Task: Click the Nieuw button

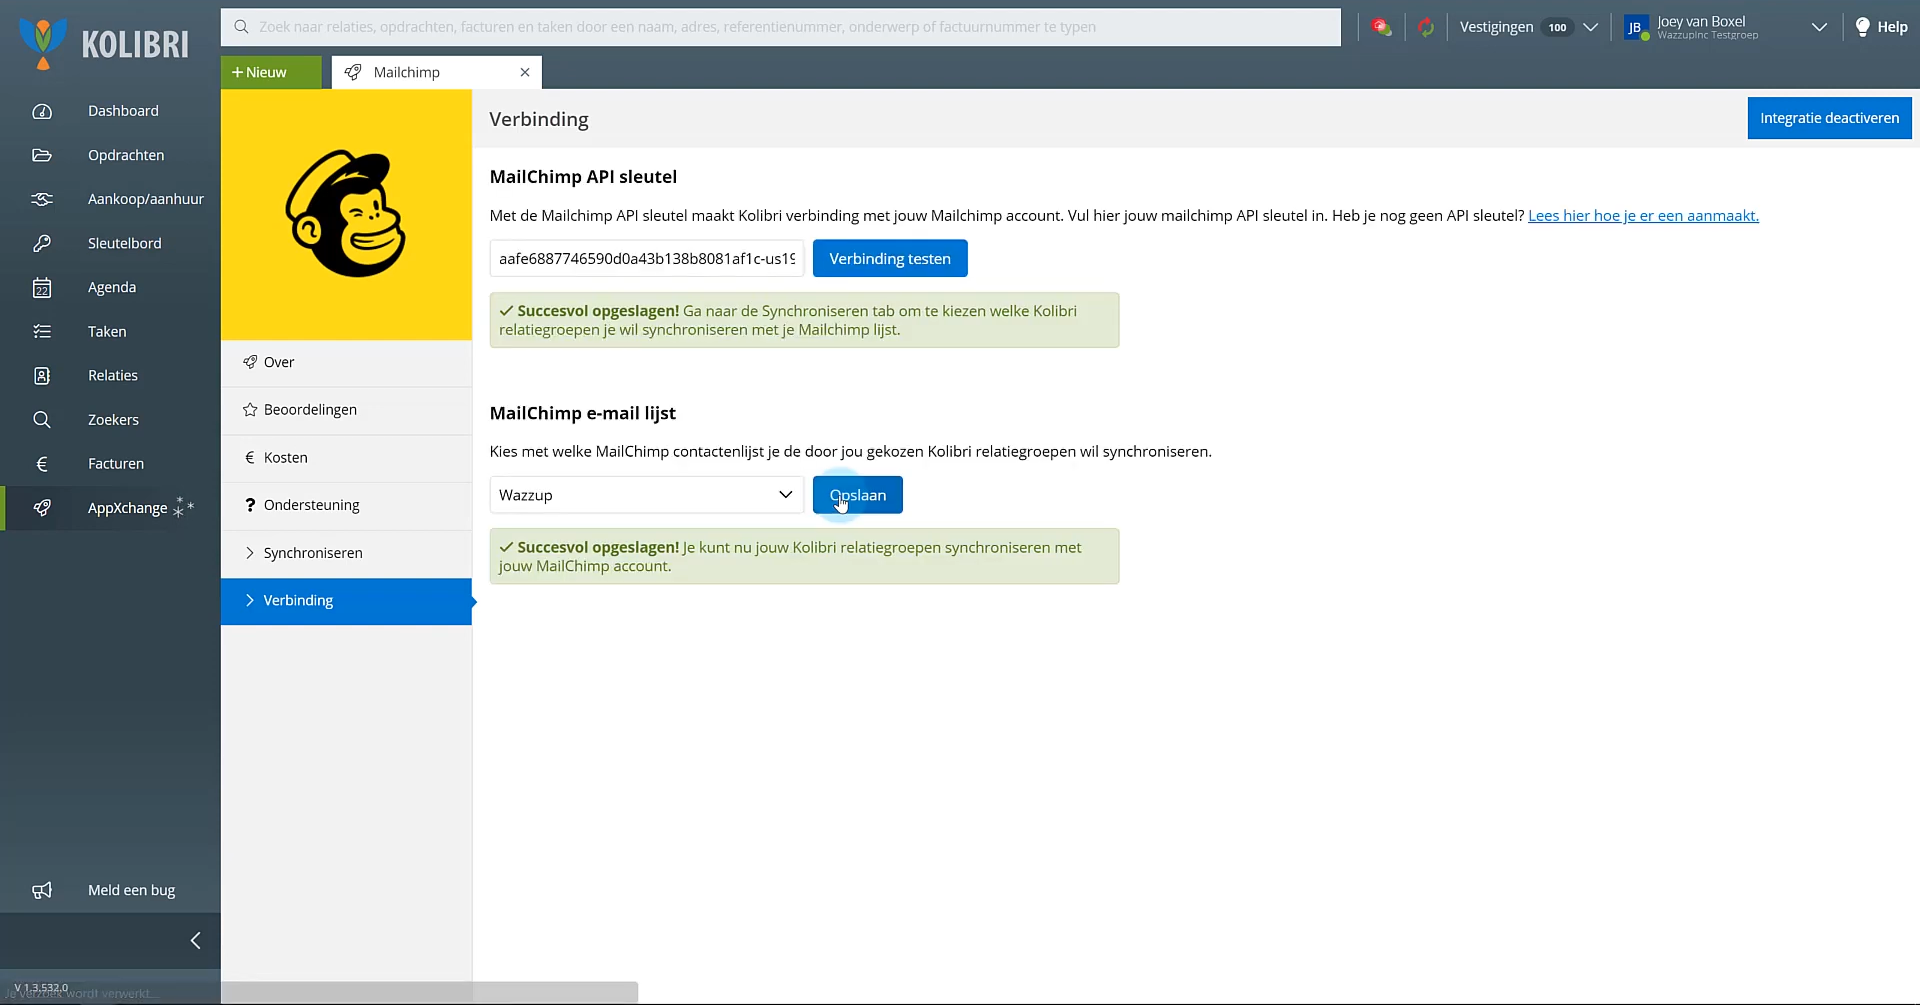Action: click(271, 72)
